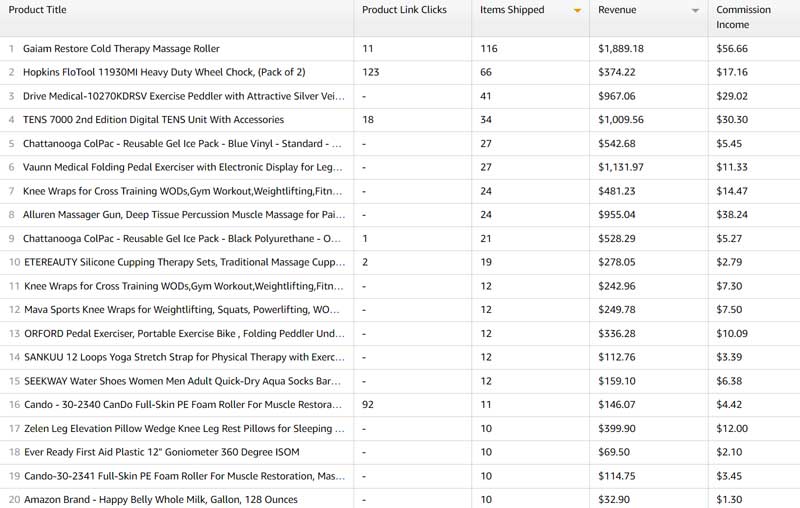This screenshot has width=800, height=508.
Task: Select Cando 30-2340 Foam Roller title
Action: (x=183, y=404)
